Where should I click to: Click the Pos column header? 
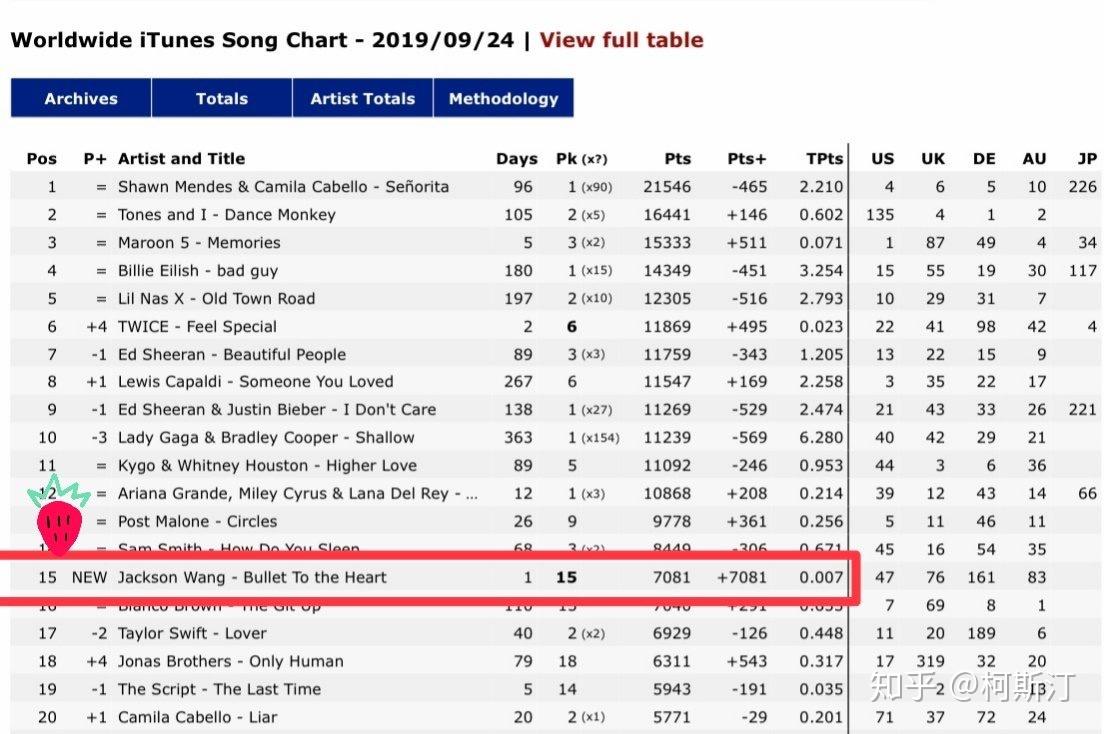tap(42, 158)
